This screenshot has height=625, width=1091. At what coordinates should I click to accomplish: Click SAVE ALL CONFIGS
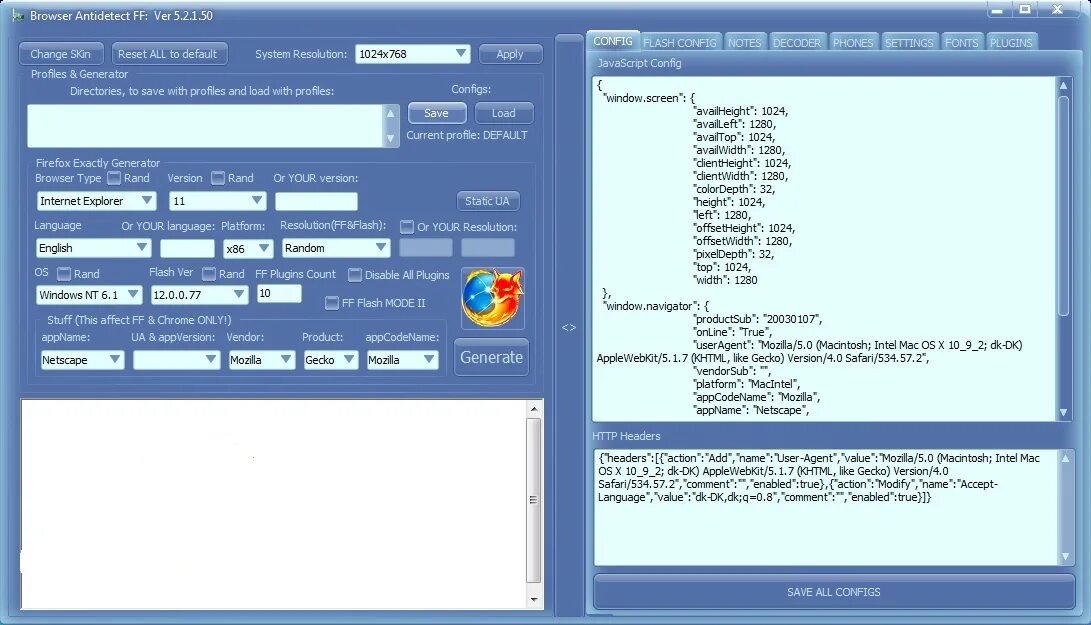tap(834, 592)
